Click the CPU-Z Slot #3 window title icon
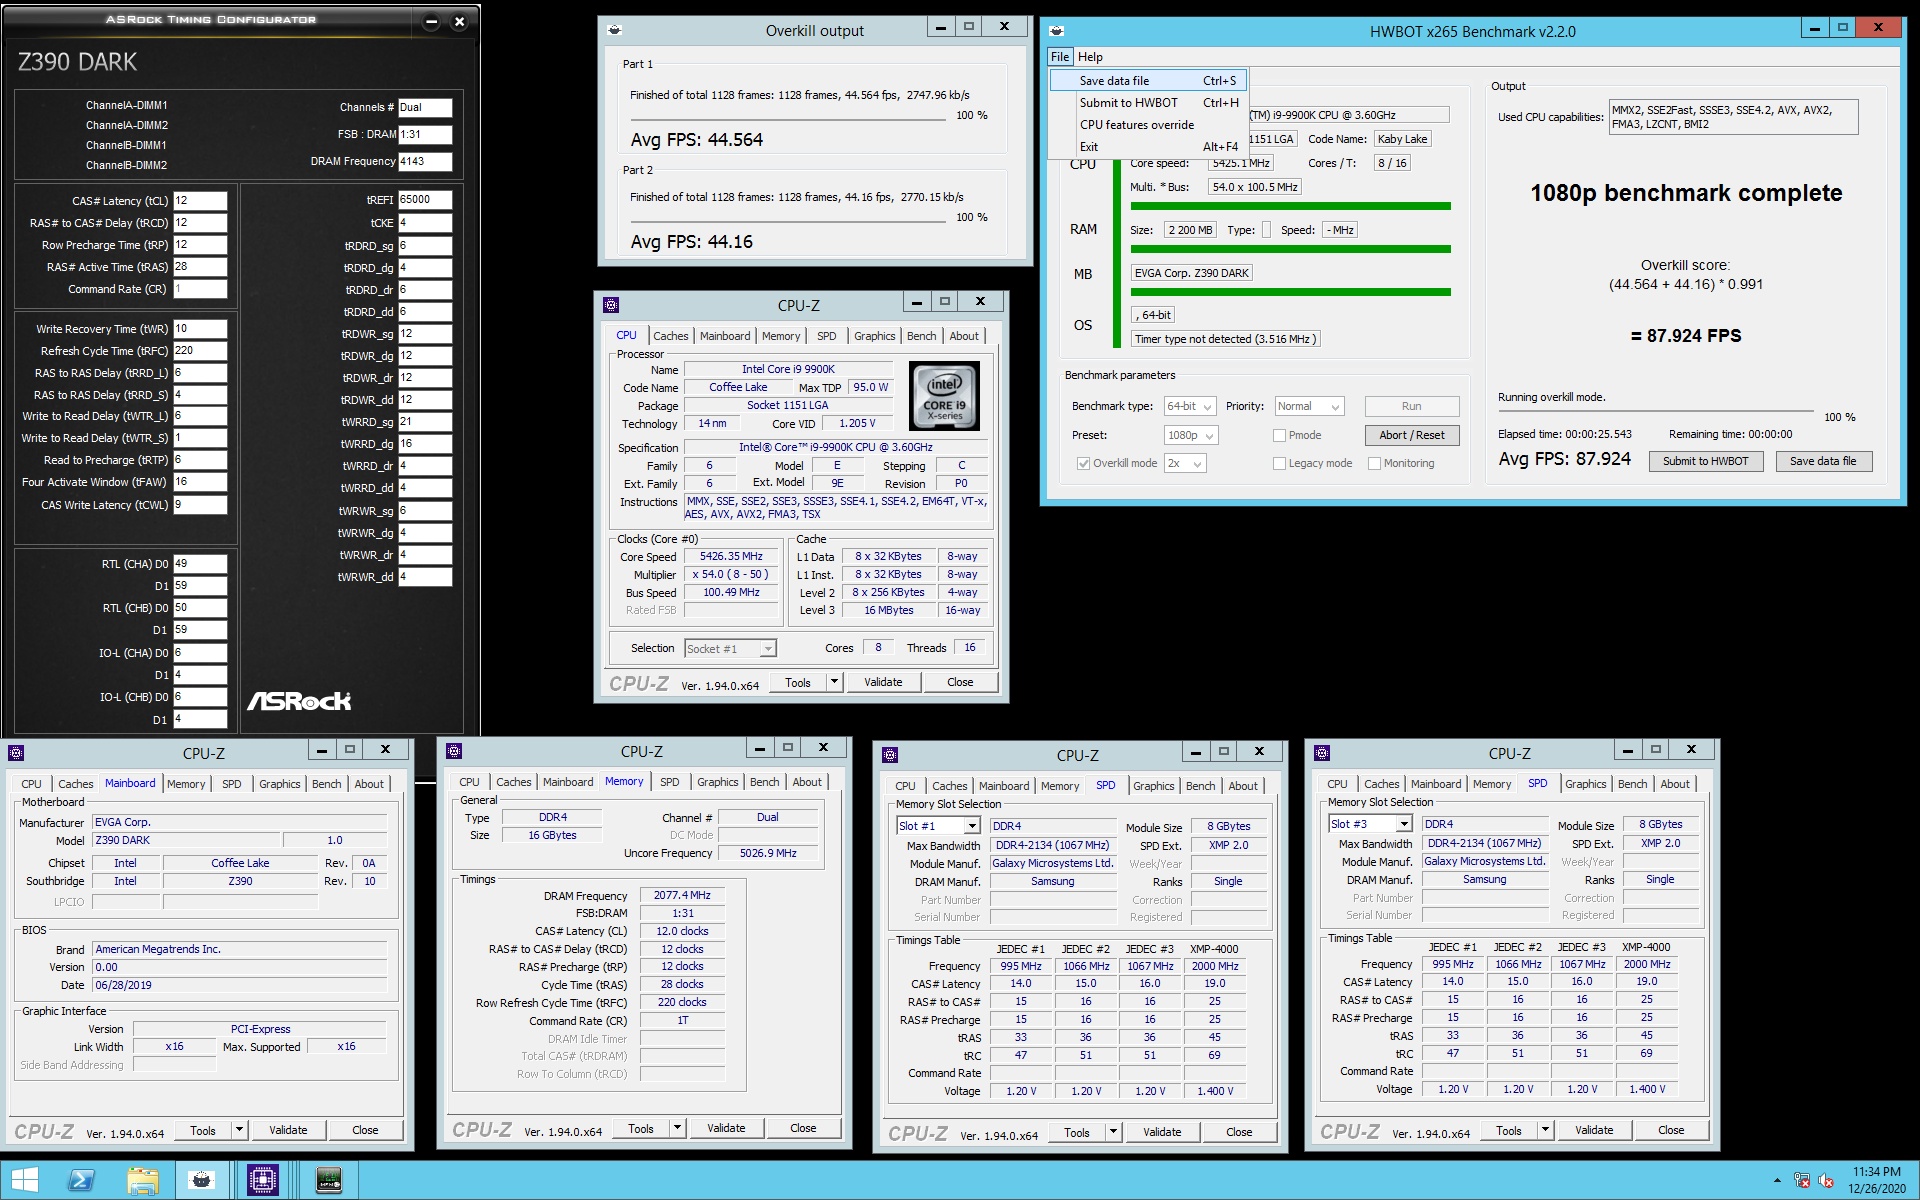 [1322, 753]
